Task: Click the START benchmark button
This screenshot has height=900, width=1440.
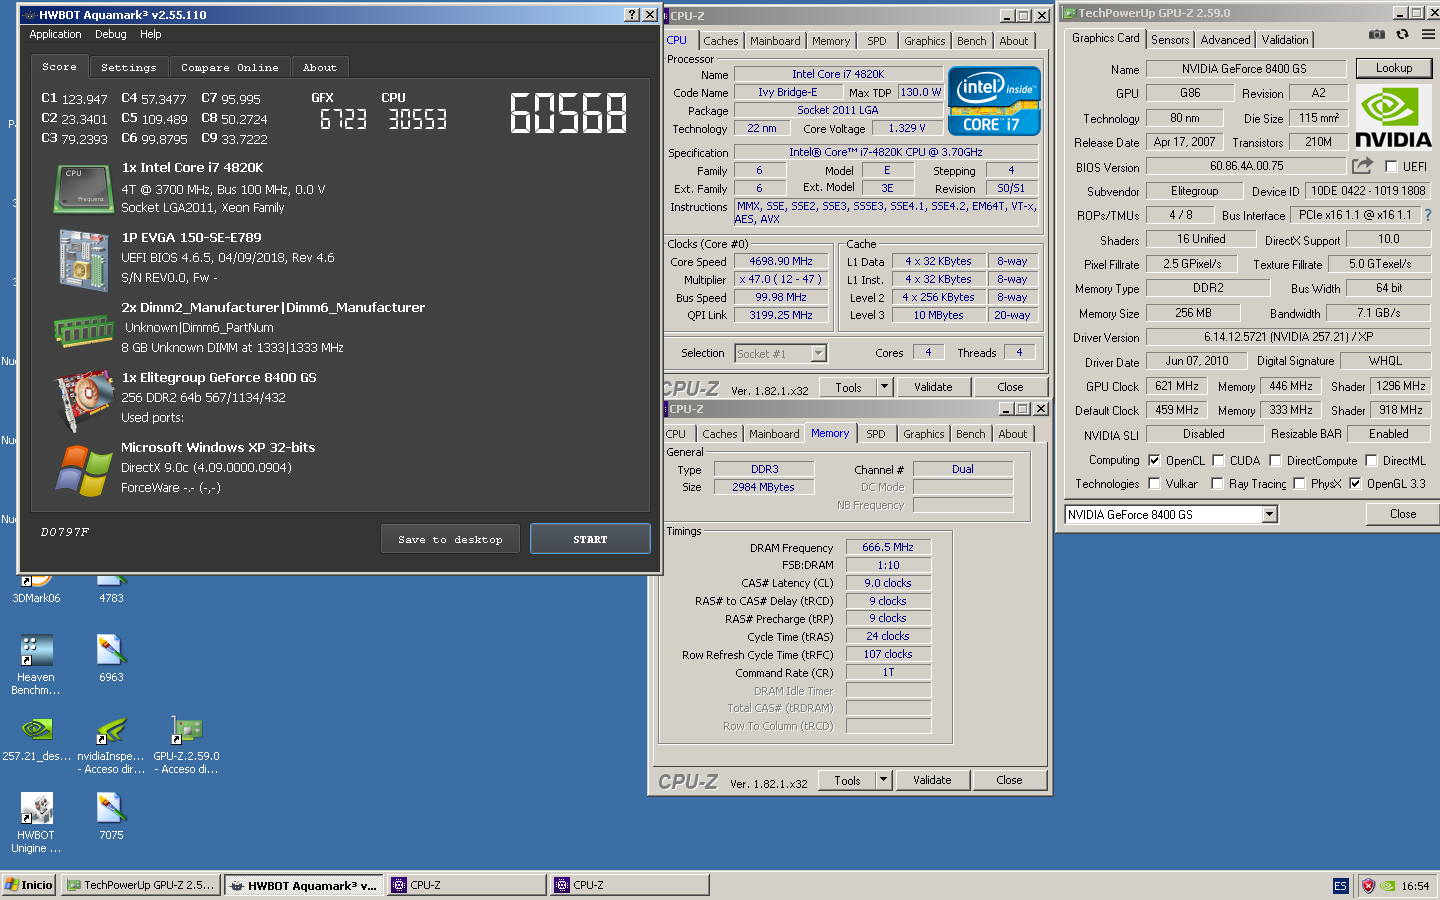Action: coord(590,539)
